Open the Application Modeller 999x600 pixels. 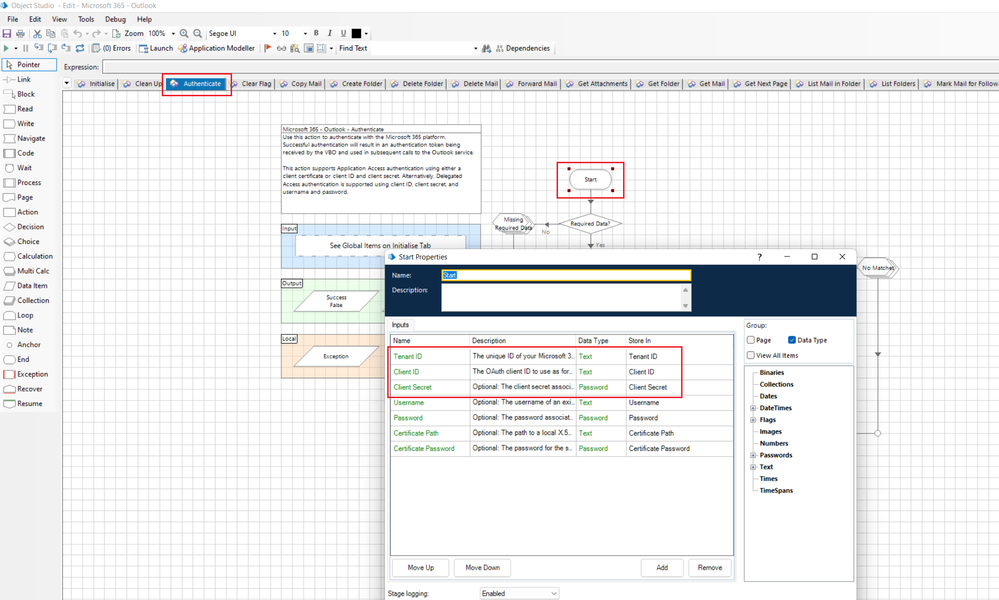click(220, 48)
